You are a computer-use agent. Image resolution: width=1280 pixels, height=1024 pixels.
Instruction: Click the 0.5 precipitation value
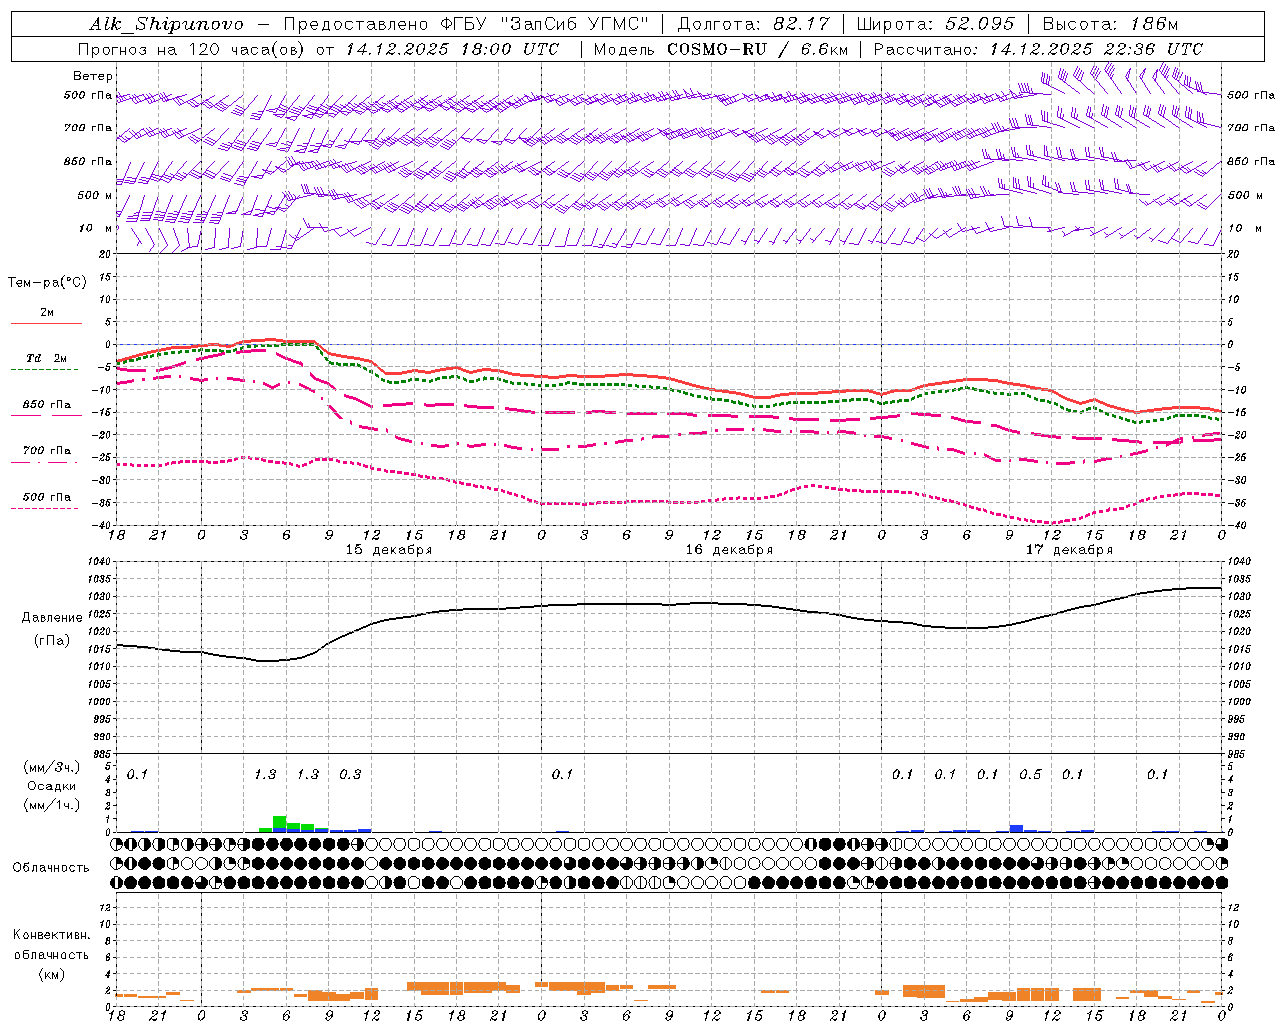coord(1030,774)
